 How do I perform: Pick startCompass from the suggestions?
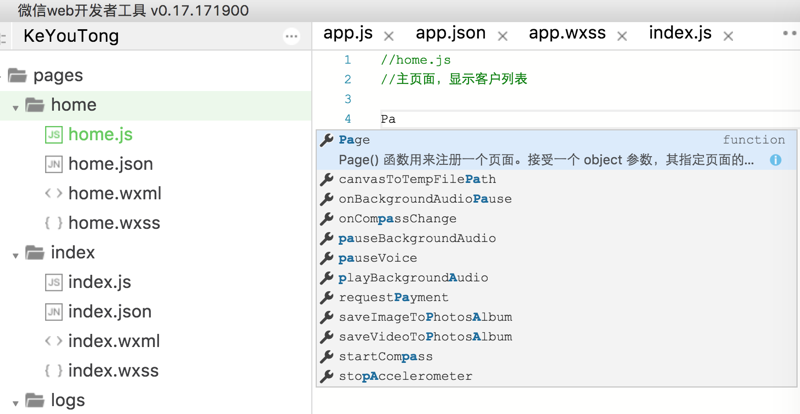(386, 356)
